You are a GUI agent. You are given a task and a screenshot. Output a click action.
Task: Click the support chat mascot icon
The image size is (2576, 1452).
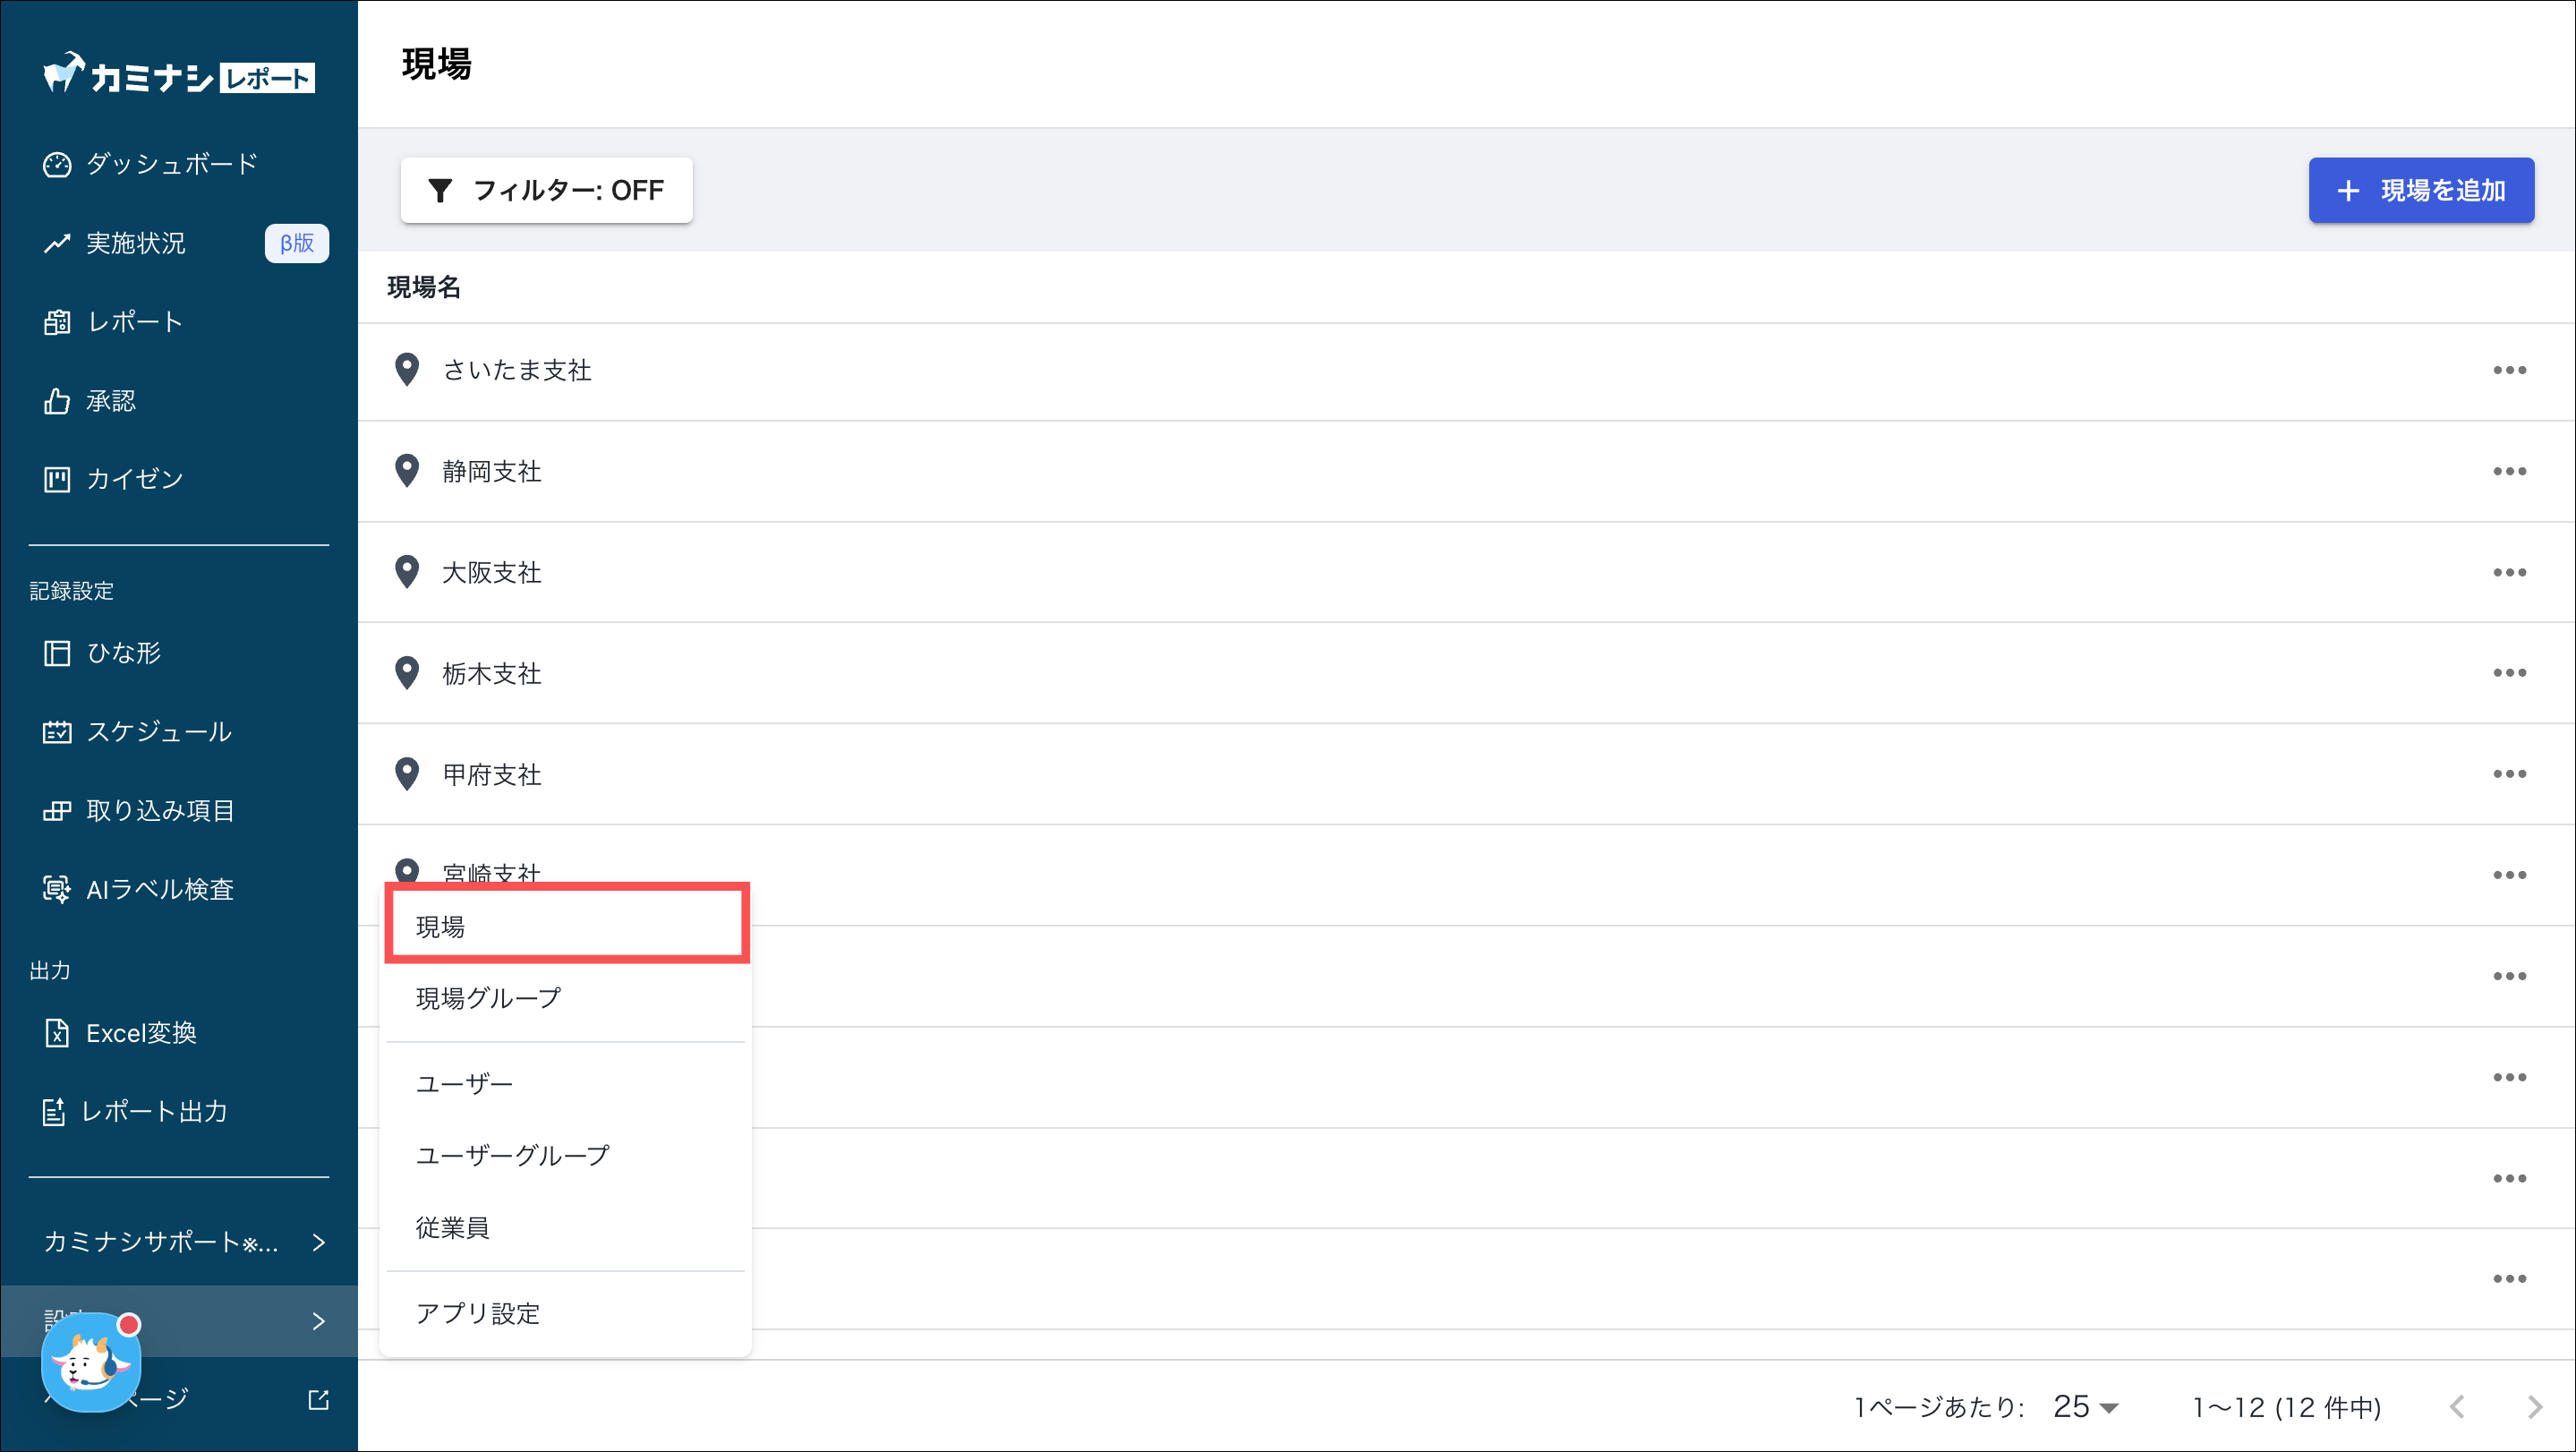pyautogui.click(x=90, y=1362)
